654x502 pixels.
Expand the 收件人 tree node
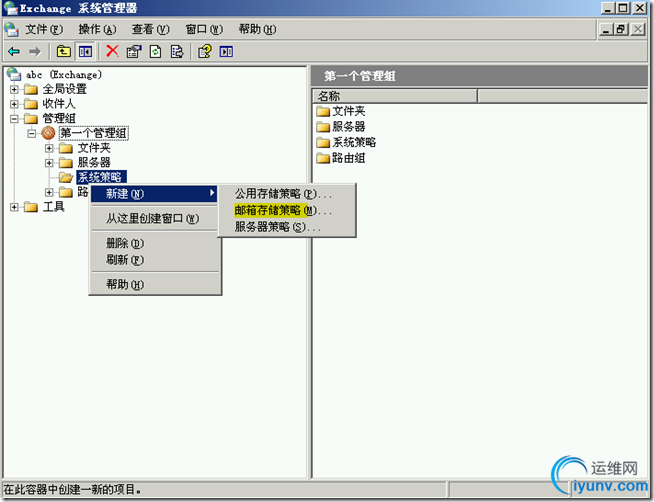tap(14, 104)
